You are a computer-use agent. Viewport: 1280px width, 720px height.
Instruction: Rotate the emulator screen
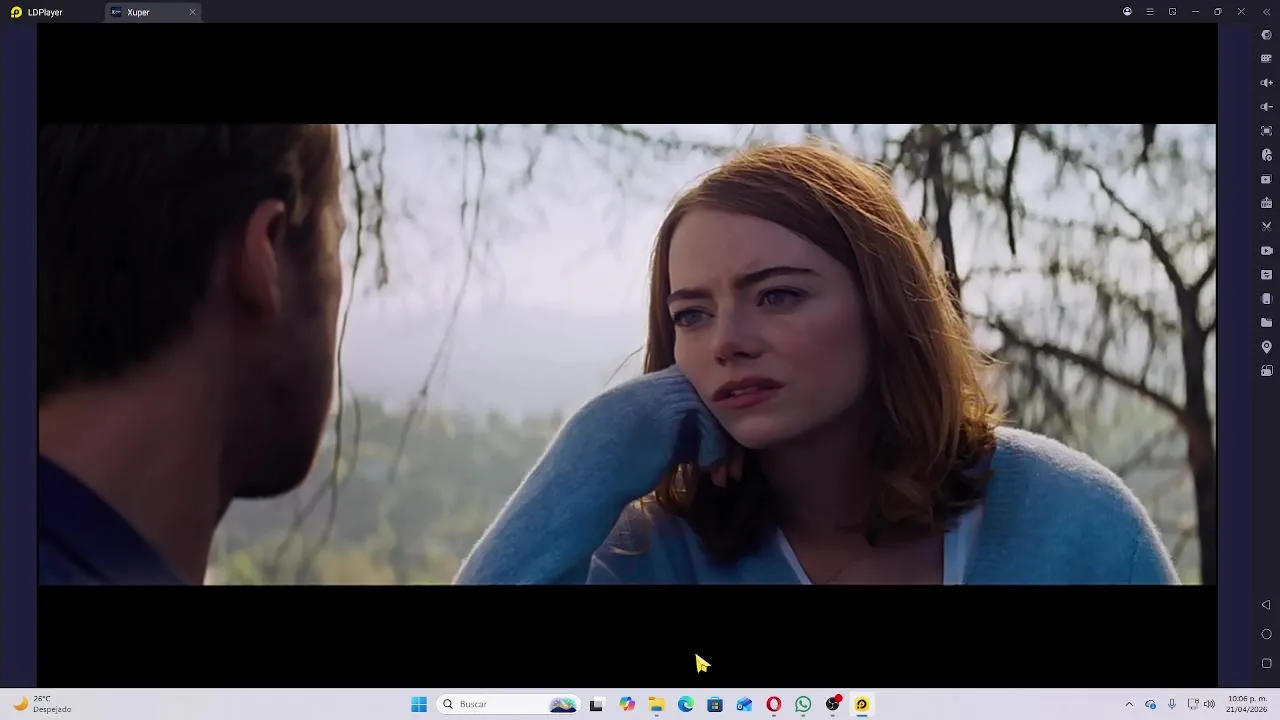pos(1266,299)
